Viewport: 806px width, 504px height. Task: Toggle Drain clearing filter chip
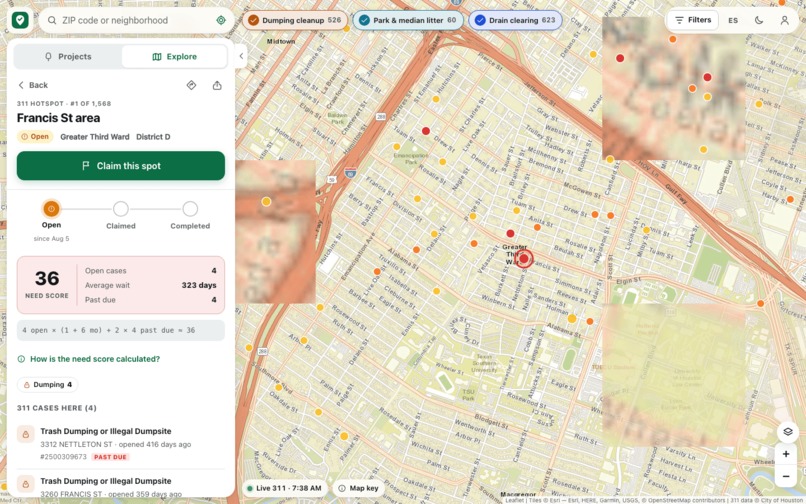[515, 20]
